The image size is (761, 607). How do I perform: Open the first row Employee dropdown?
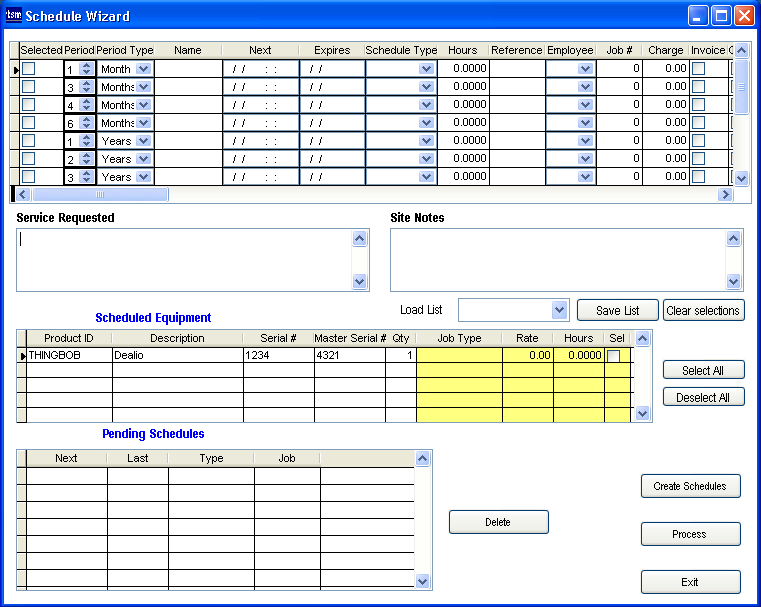tap(585, 69)
